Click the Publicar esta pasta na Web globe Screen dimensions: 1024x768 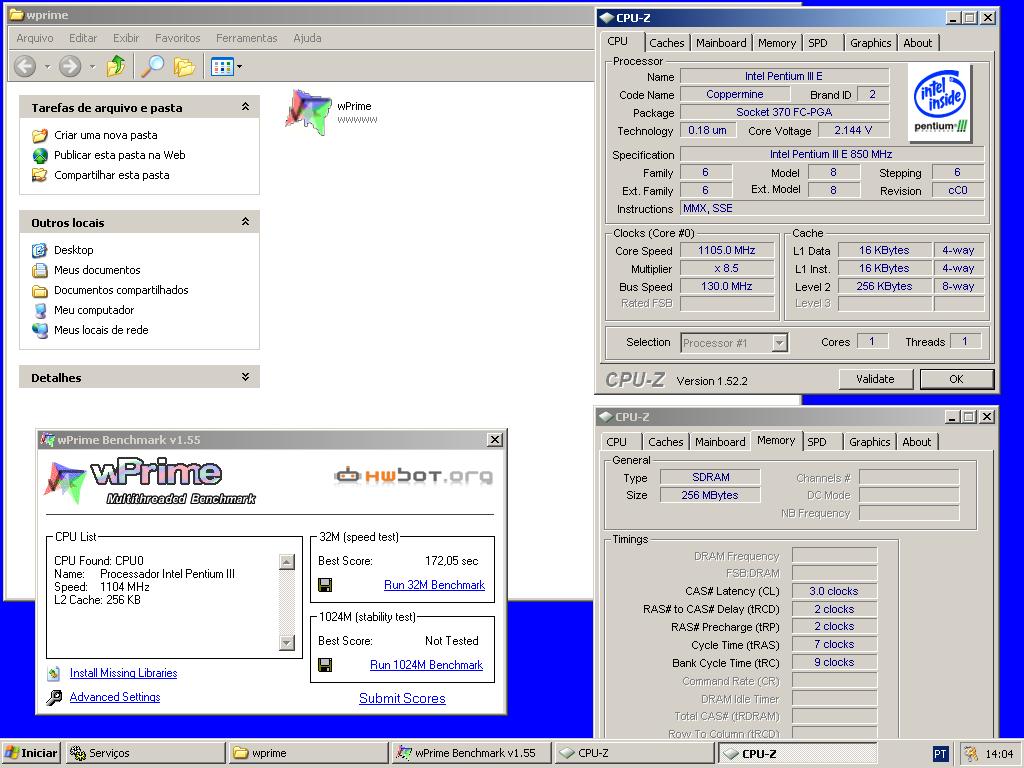[40, 155]
